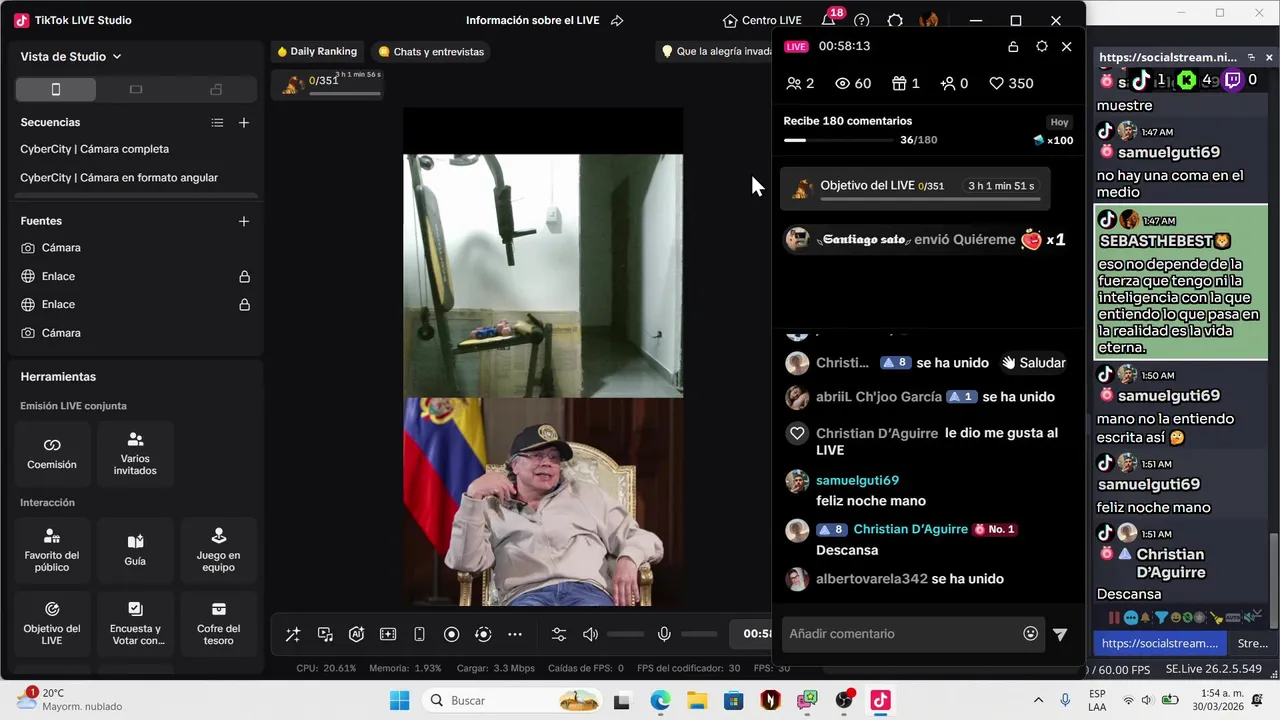This screenshot has height=720, width=1280.
Task: Mute the microphone
Action: pyautogui.click(x=664, y=634)
